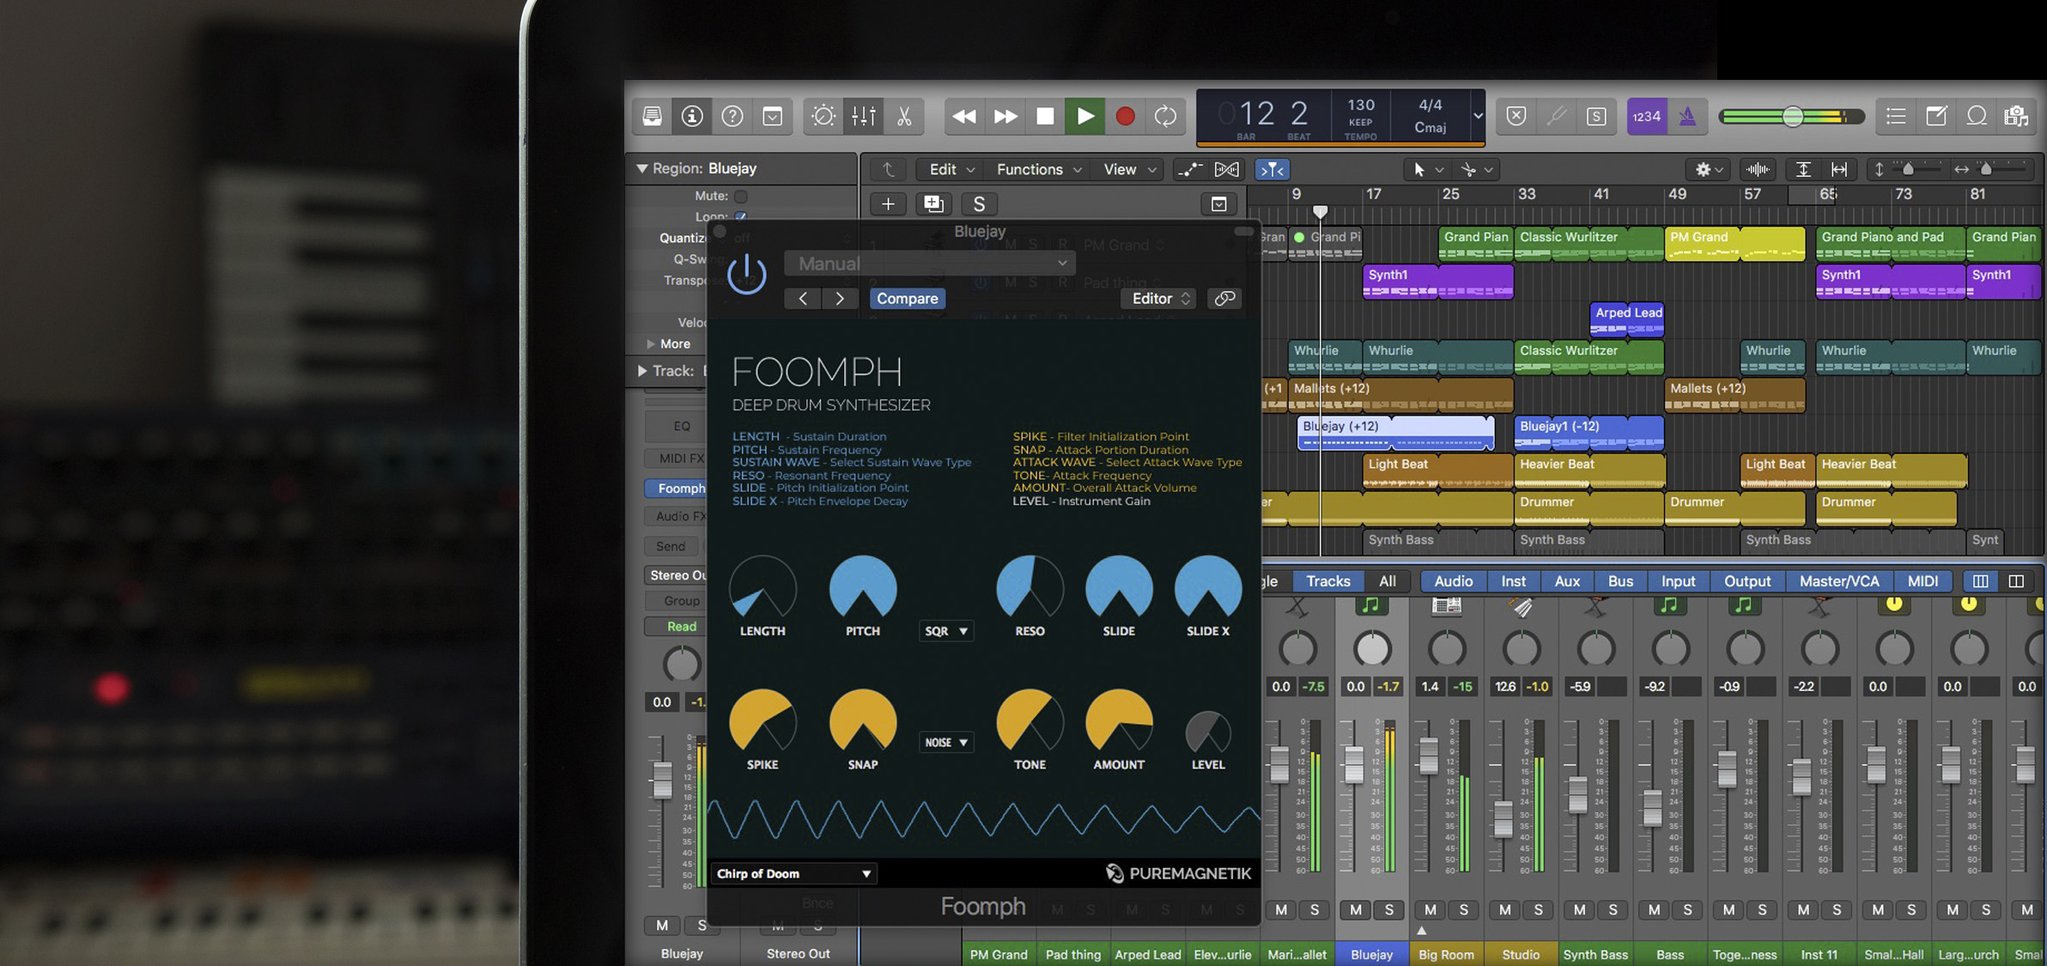Toggle Show Automation icon
The width and height of the screenshot is (2047, 966).
pyautogui.click(x=1189, y=169)
